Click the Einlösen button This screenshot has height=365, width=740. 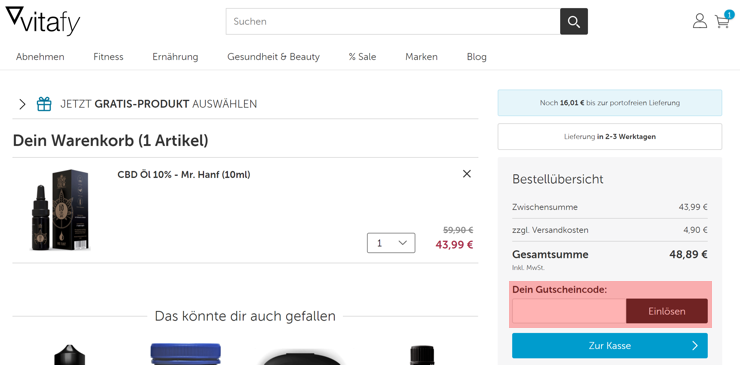667,311
